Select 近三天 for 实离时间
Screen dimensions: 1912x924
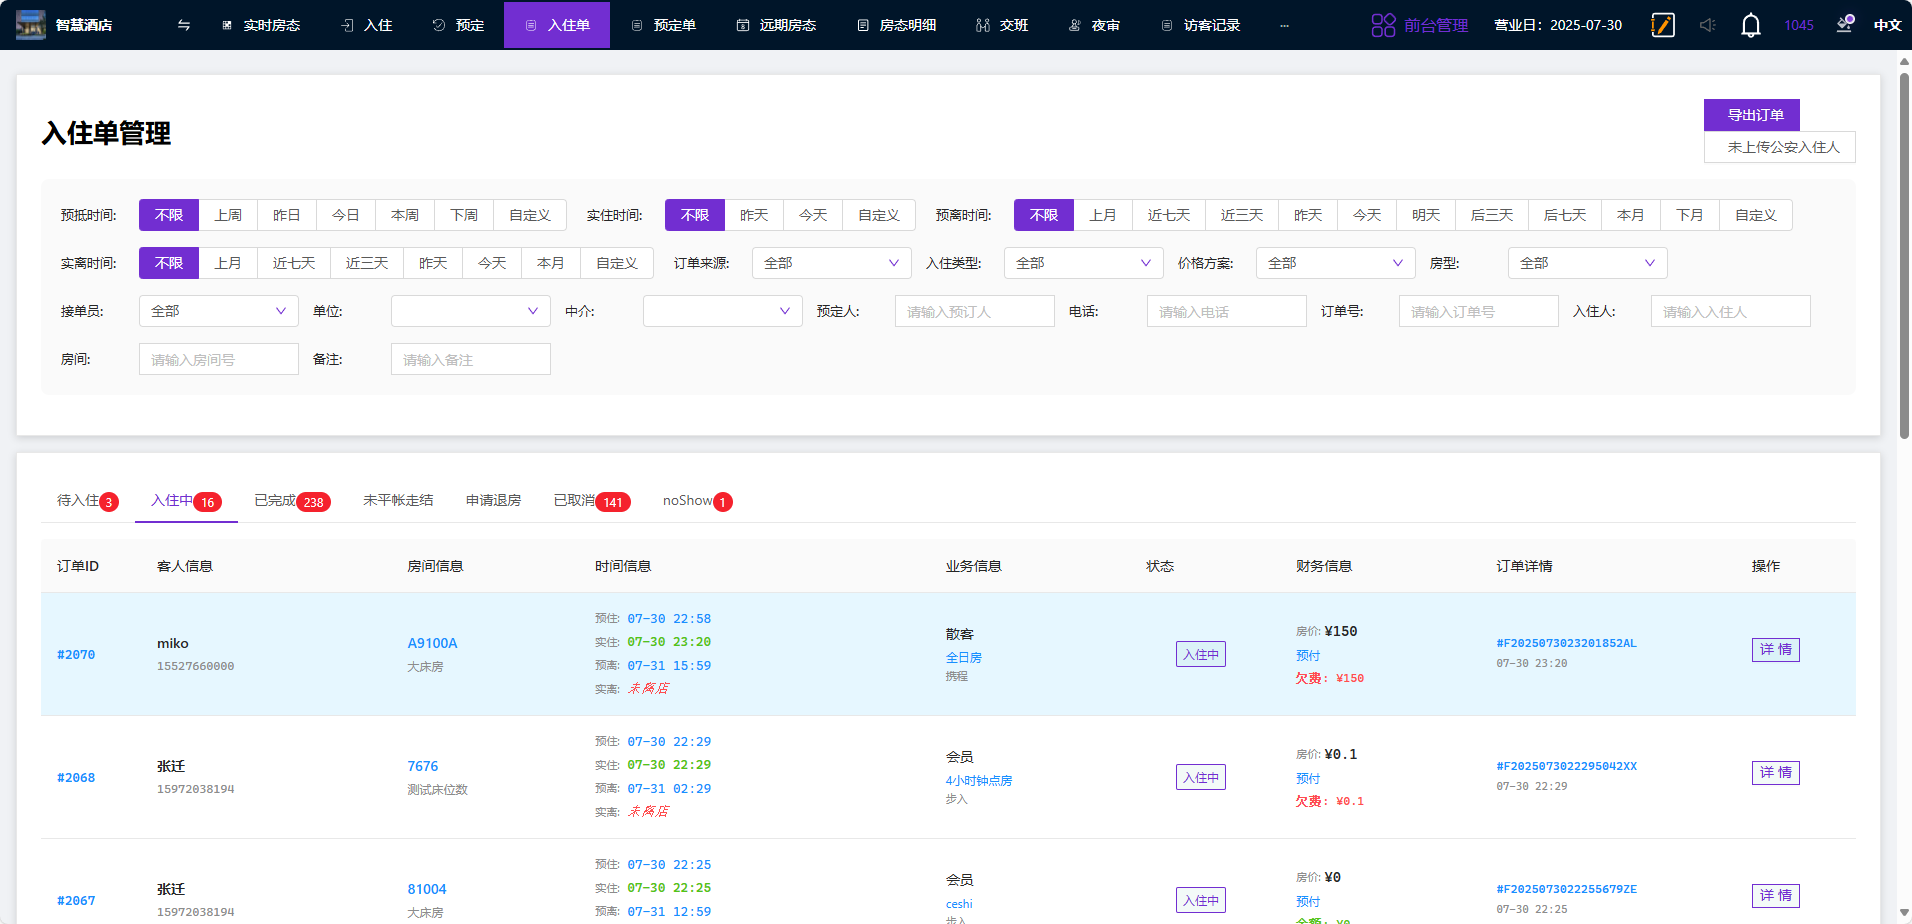[x=367, y=263]
